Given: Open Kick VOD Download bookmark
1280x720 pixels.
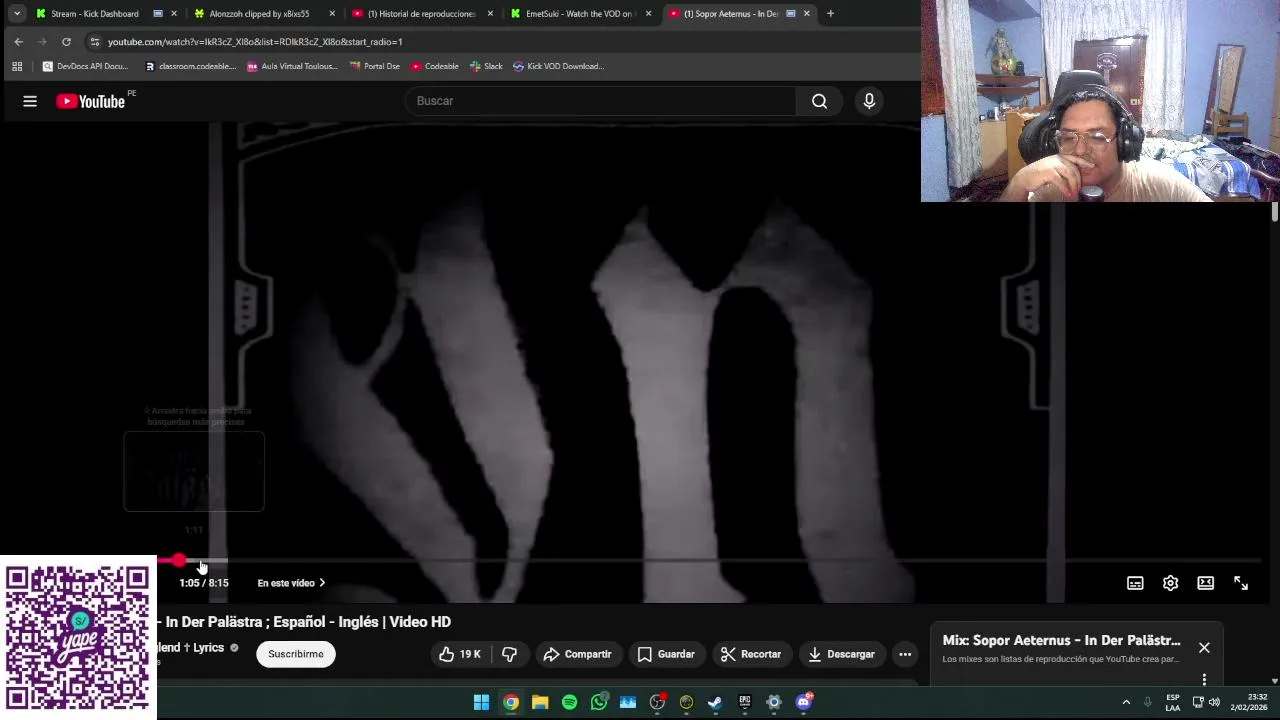Looking at the screenshot, I should click(x=558, y=66).
